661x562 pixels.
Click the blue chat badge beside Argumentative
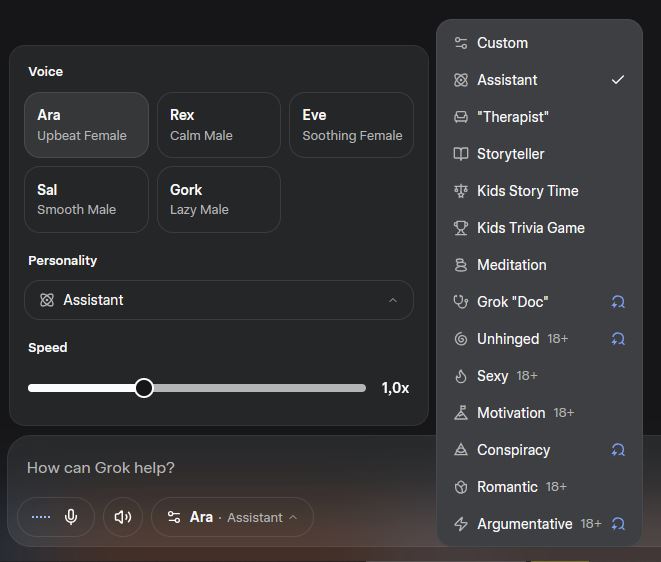(x=618, y=524)
